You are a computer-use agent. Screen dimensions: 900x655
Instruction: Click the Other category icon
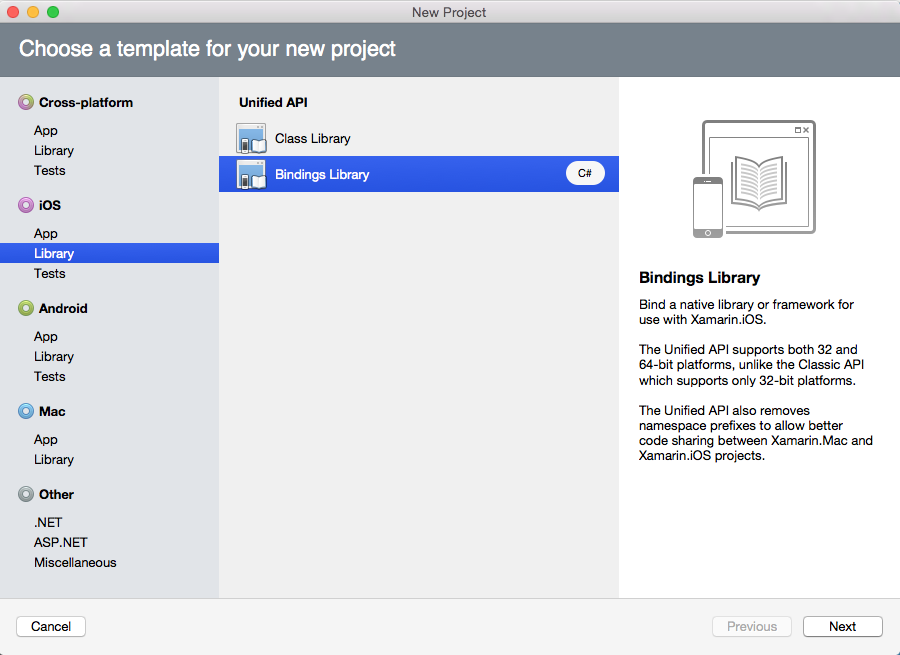click(x=26, y=494)
